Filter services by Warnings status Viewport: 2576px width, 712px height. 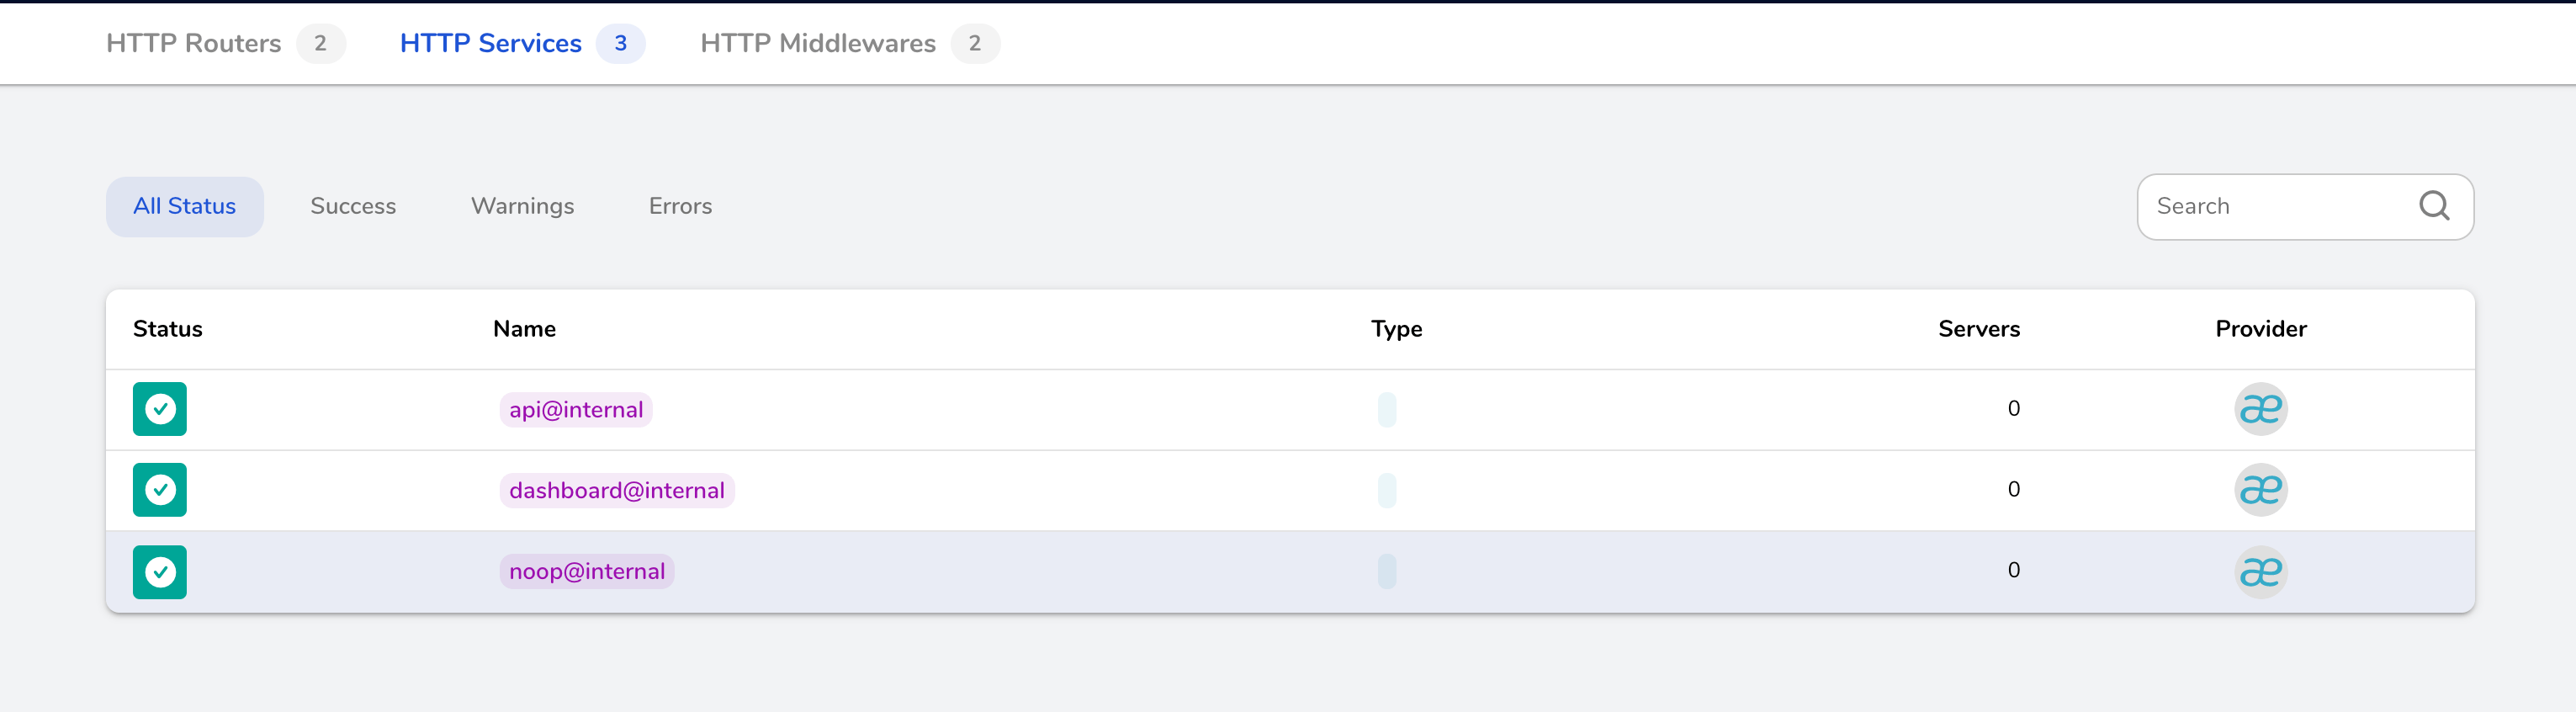coord(522,206)
